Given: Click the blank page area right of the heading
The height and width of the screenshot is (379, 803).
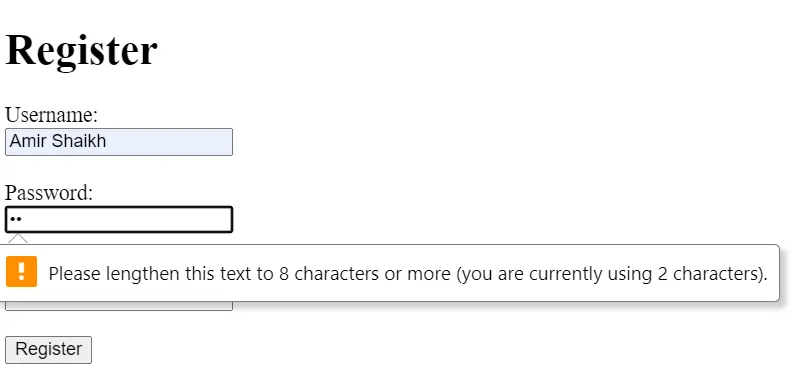Looking at the screenshot, I should pos(476,50).
